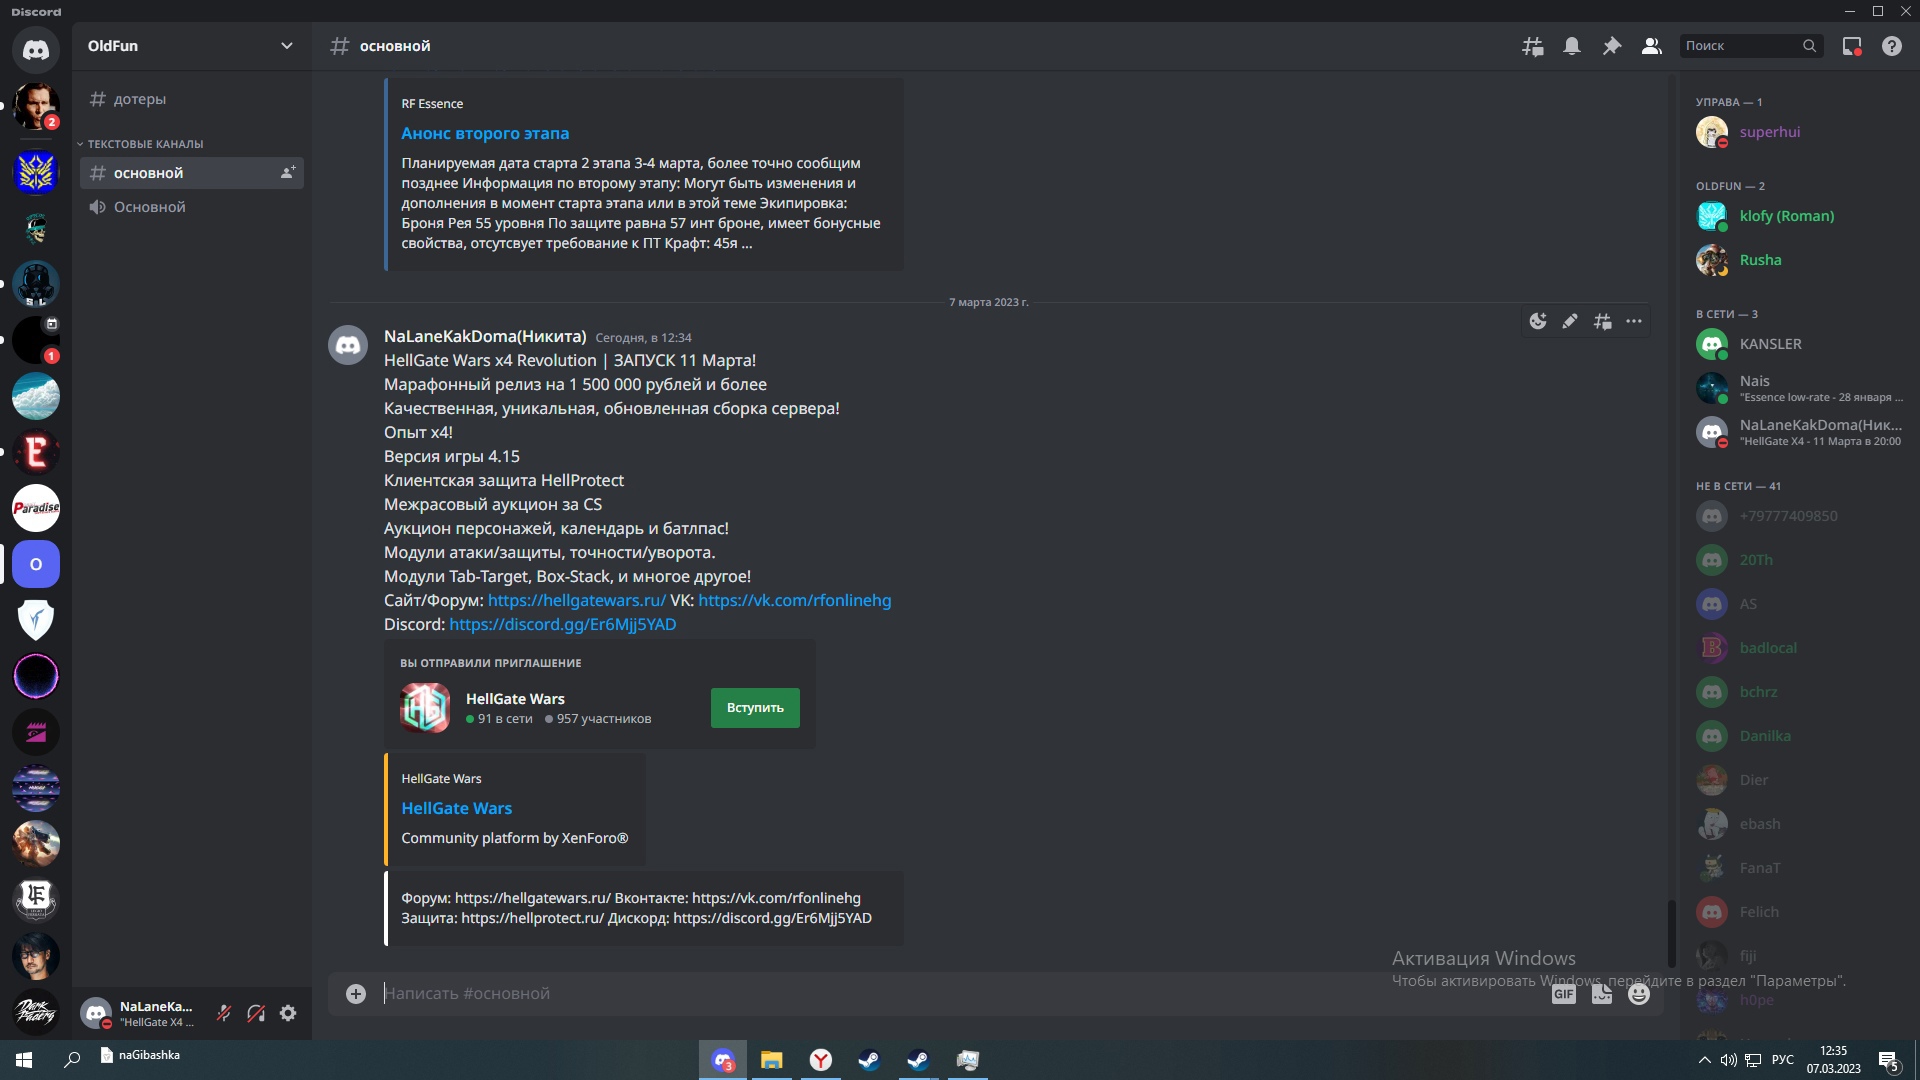
Task: Open Windows notification center
Action: pos(1889,1060)
